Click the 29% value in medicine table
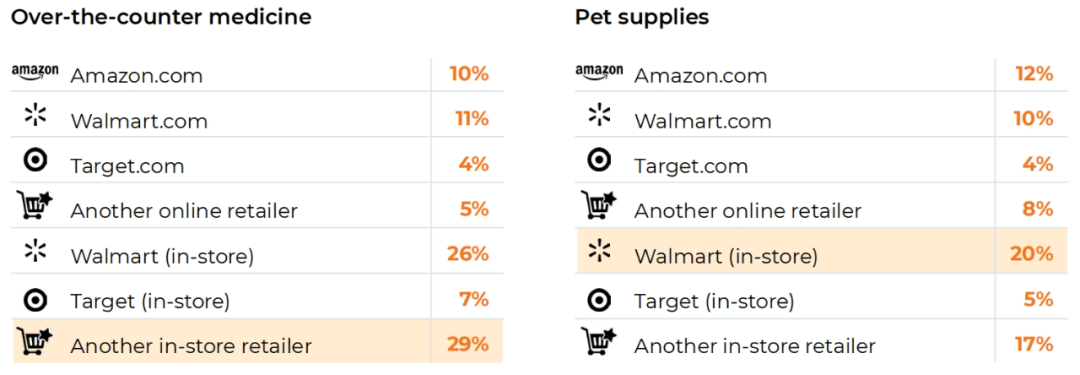The width and height of the screenshot is (1080, 375). [468, 343]
